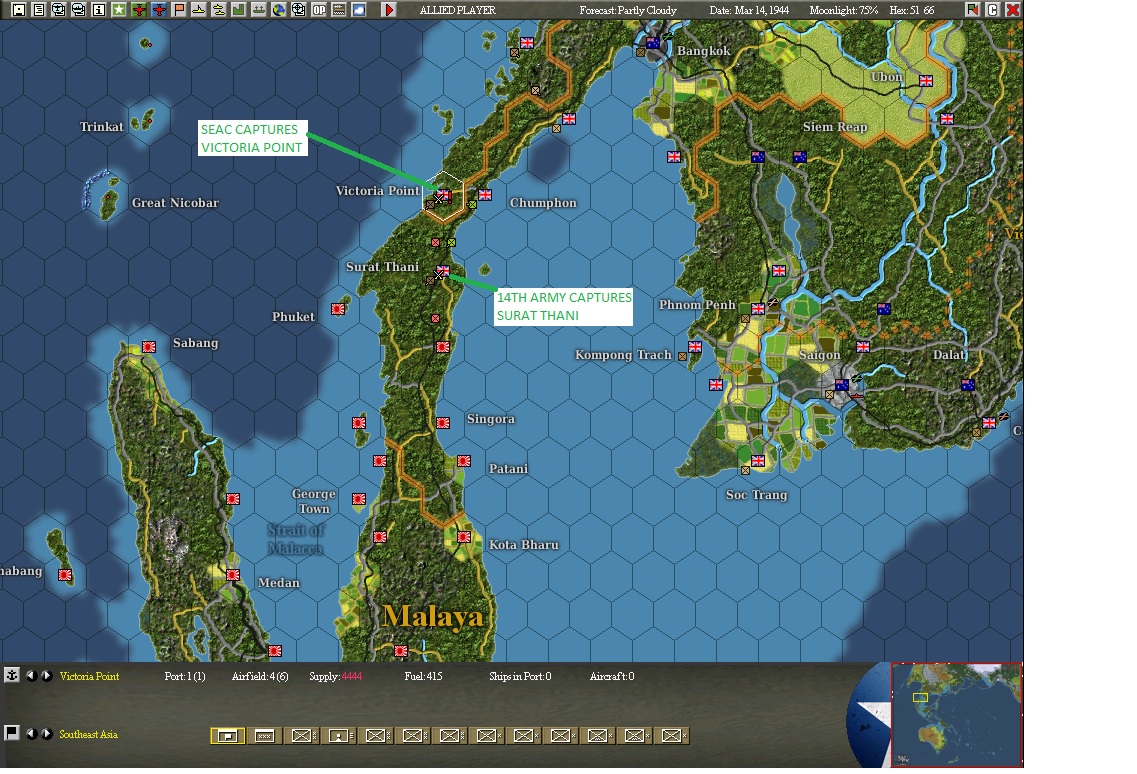Click the 'Ships in Port: 0' text
Viewport: 1137px width, 774px height.
520,676
